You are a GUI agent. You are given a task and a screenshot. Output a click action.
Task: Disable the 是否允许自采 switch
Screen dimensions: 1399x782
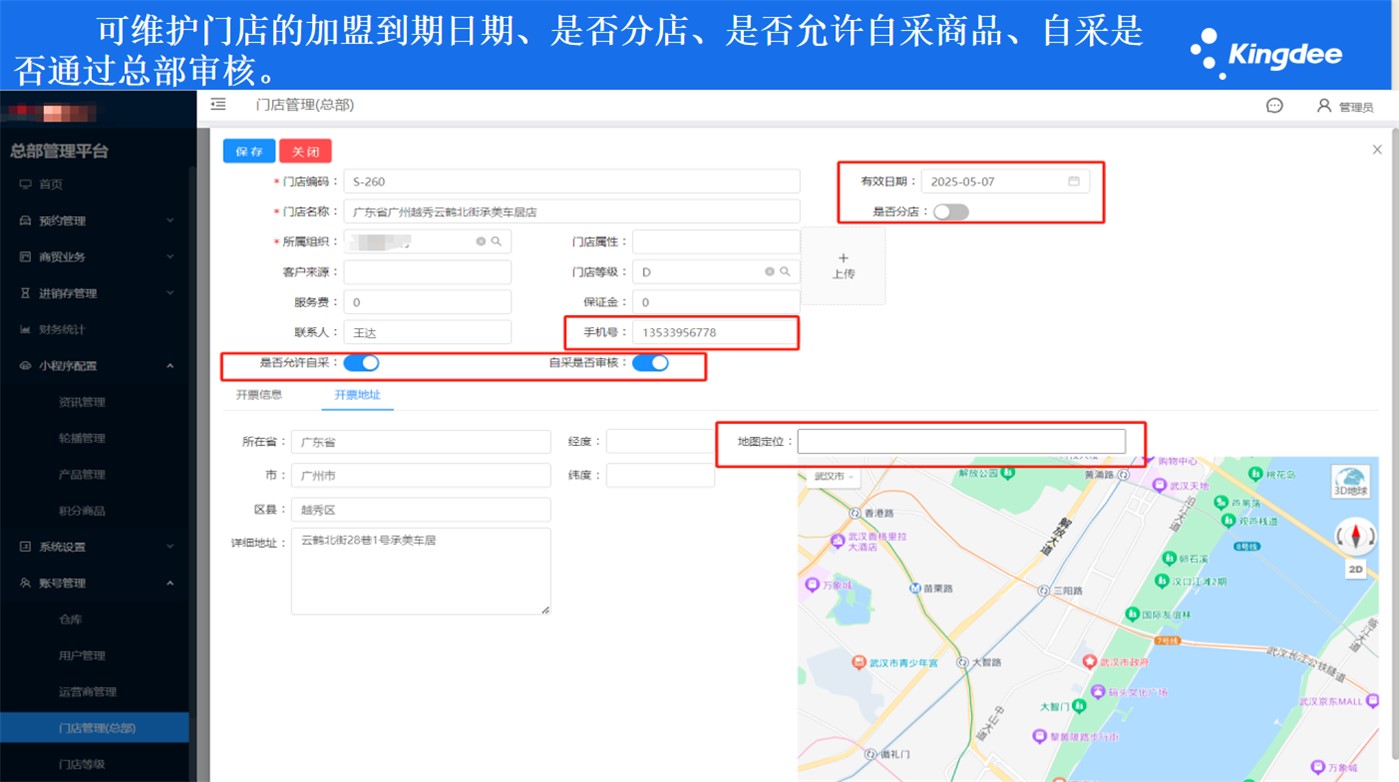361,363
